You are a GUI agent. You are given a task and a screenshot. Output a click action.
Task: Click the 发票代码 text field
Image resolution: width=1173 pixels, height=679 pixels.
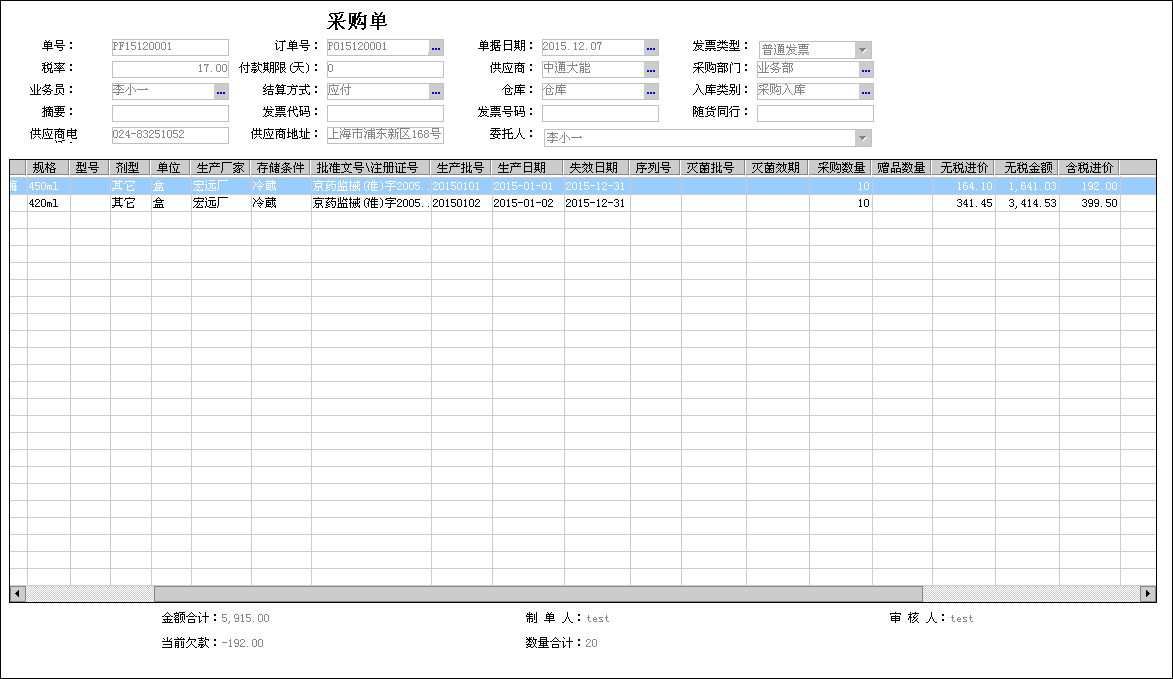(x=385, y=114)
